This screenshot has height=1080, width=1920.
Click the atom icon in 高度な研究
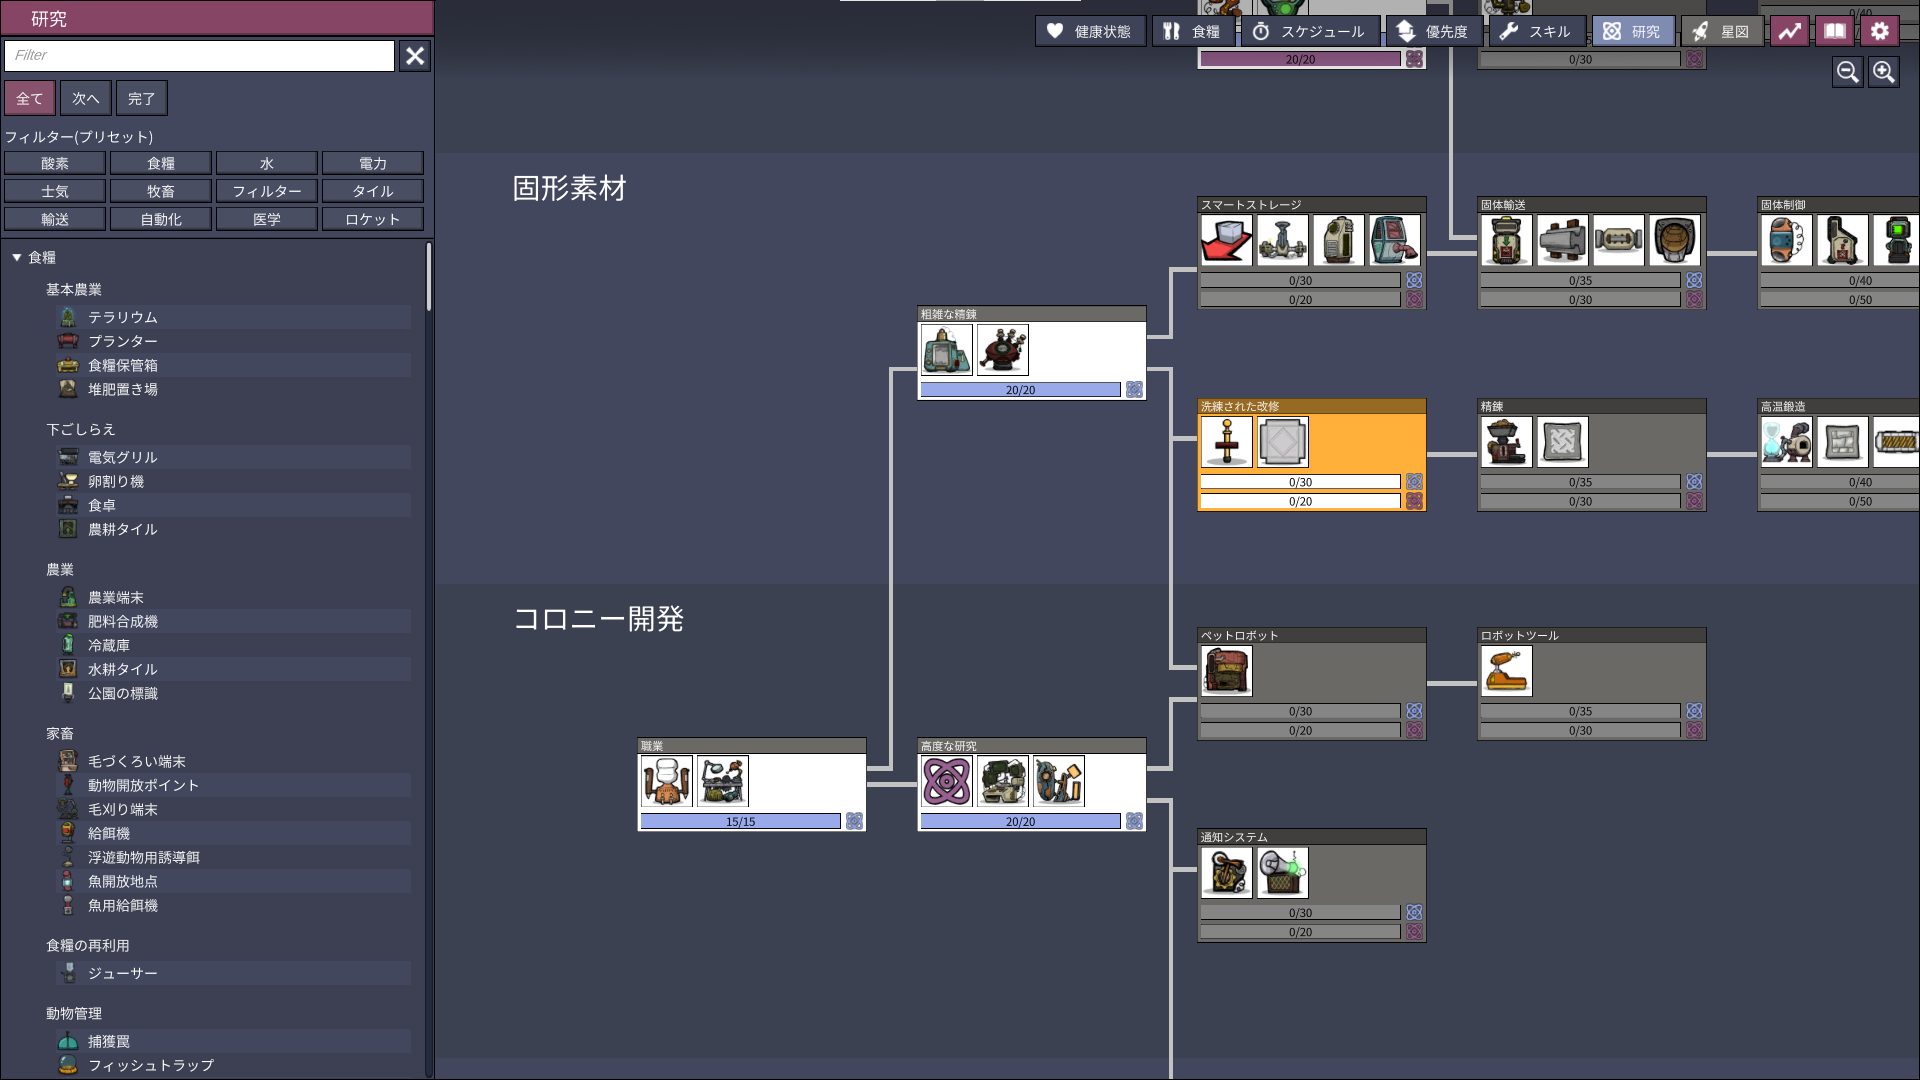click(x=947, y=781)
